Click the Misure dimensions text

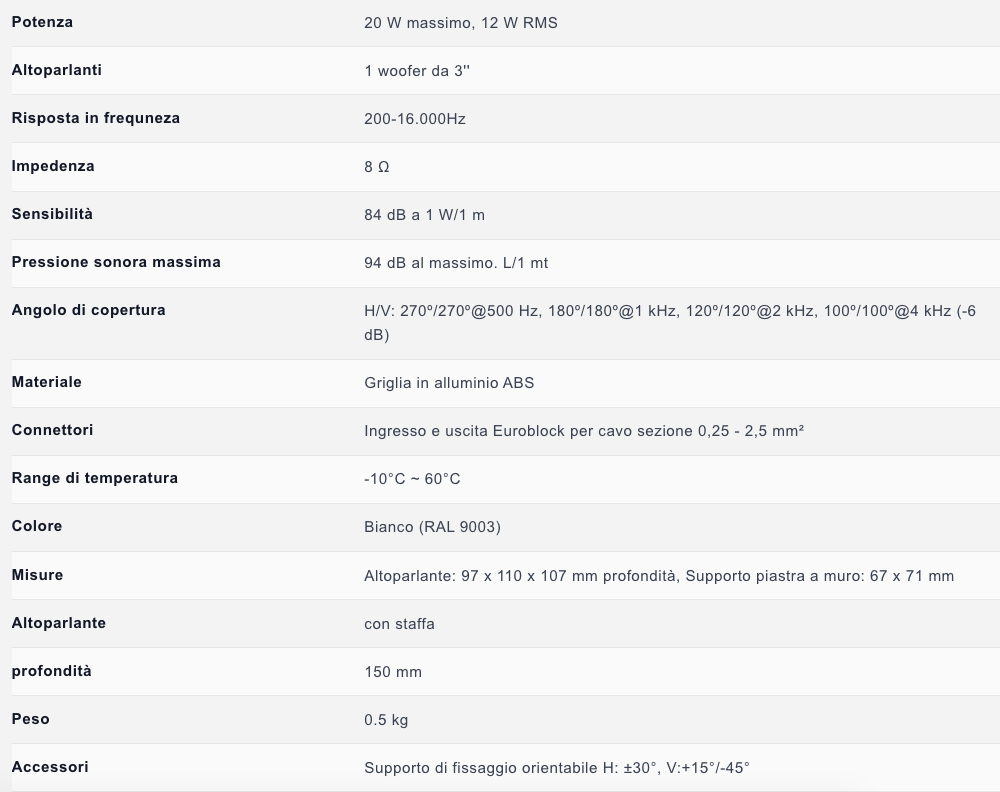pos(659,576)
